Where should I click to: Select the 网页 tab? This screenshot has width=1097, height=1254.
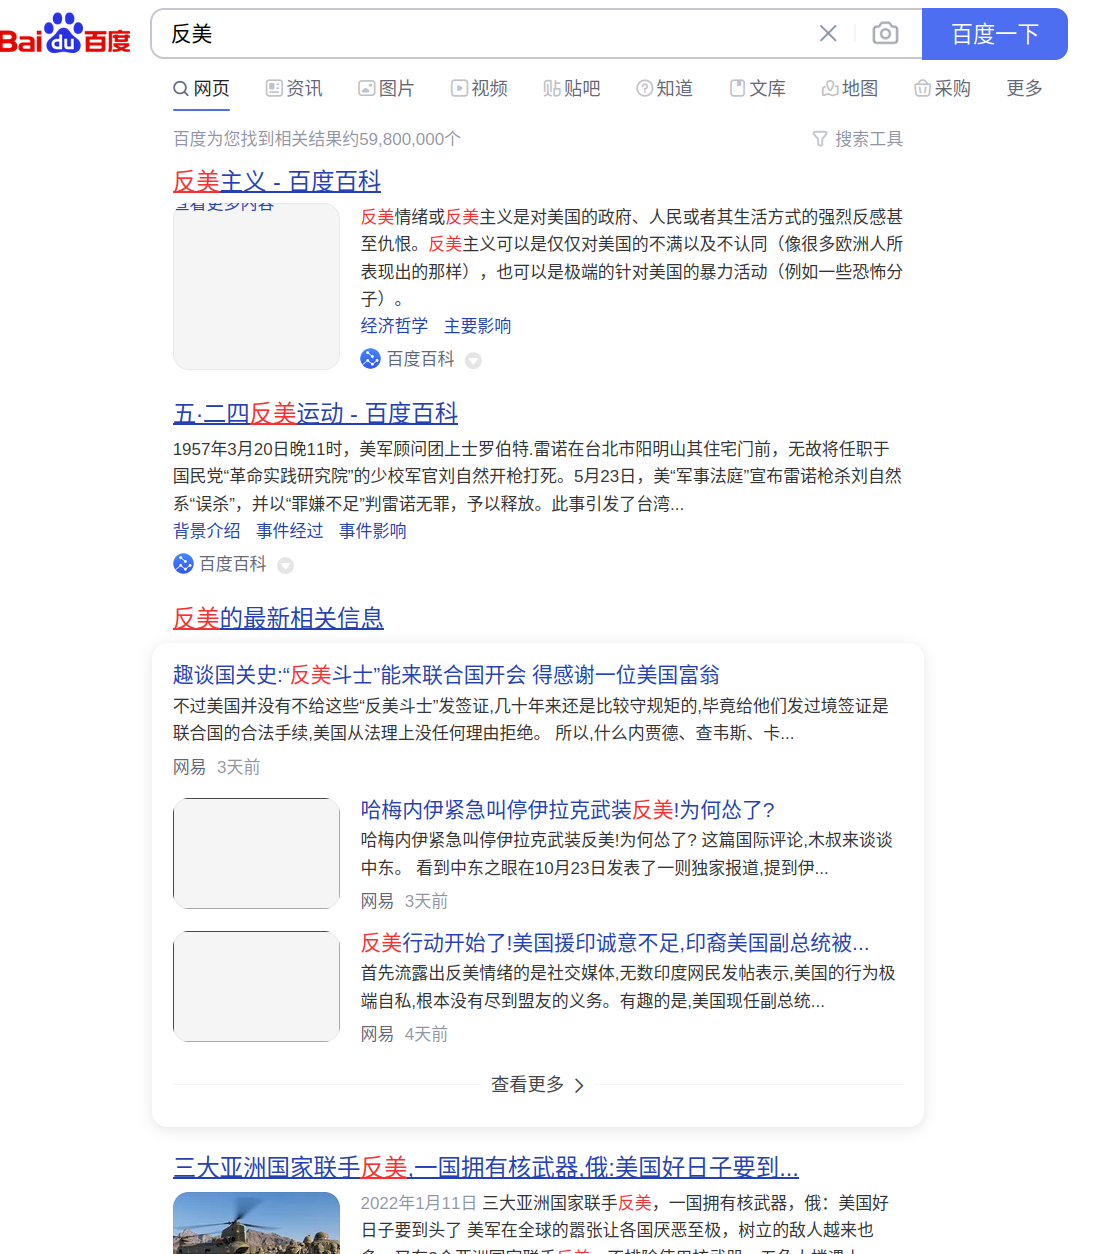coord(201,89)
